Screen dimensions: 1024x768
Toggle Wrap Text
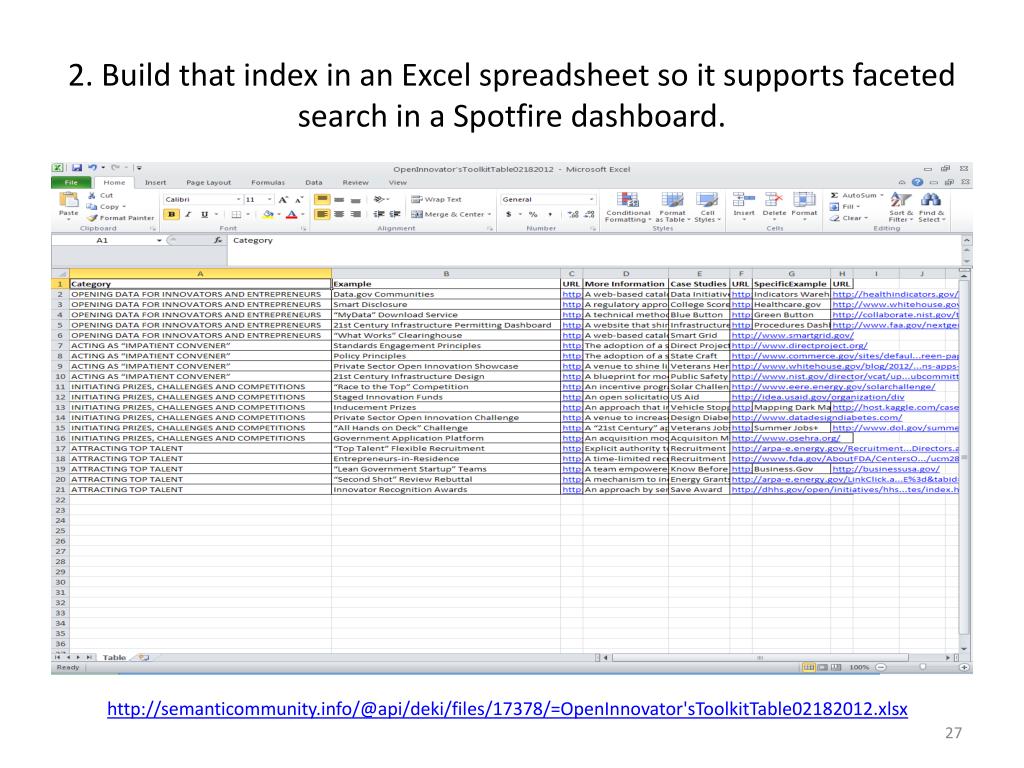[x=436, y=199]
